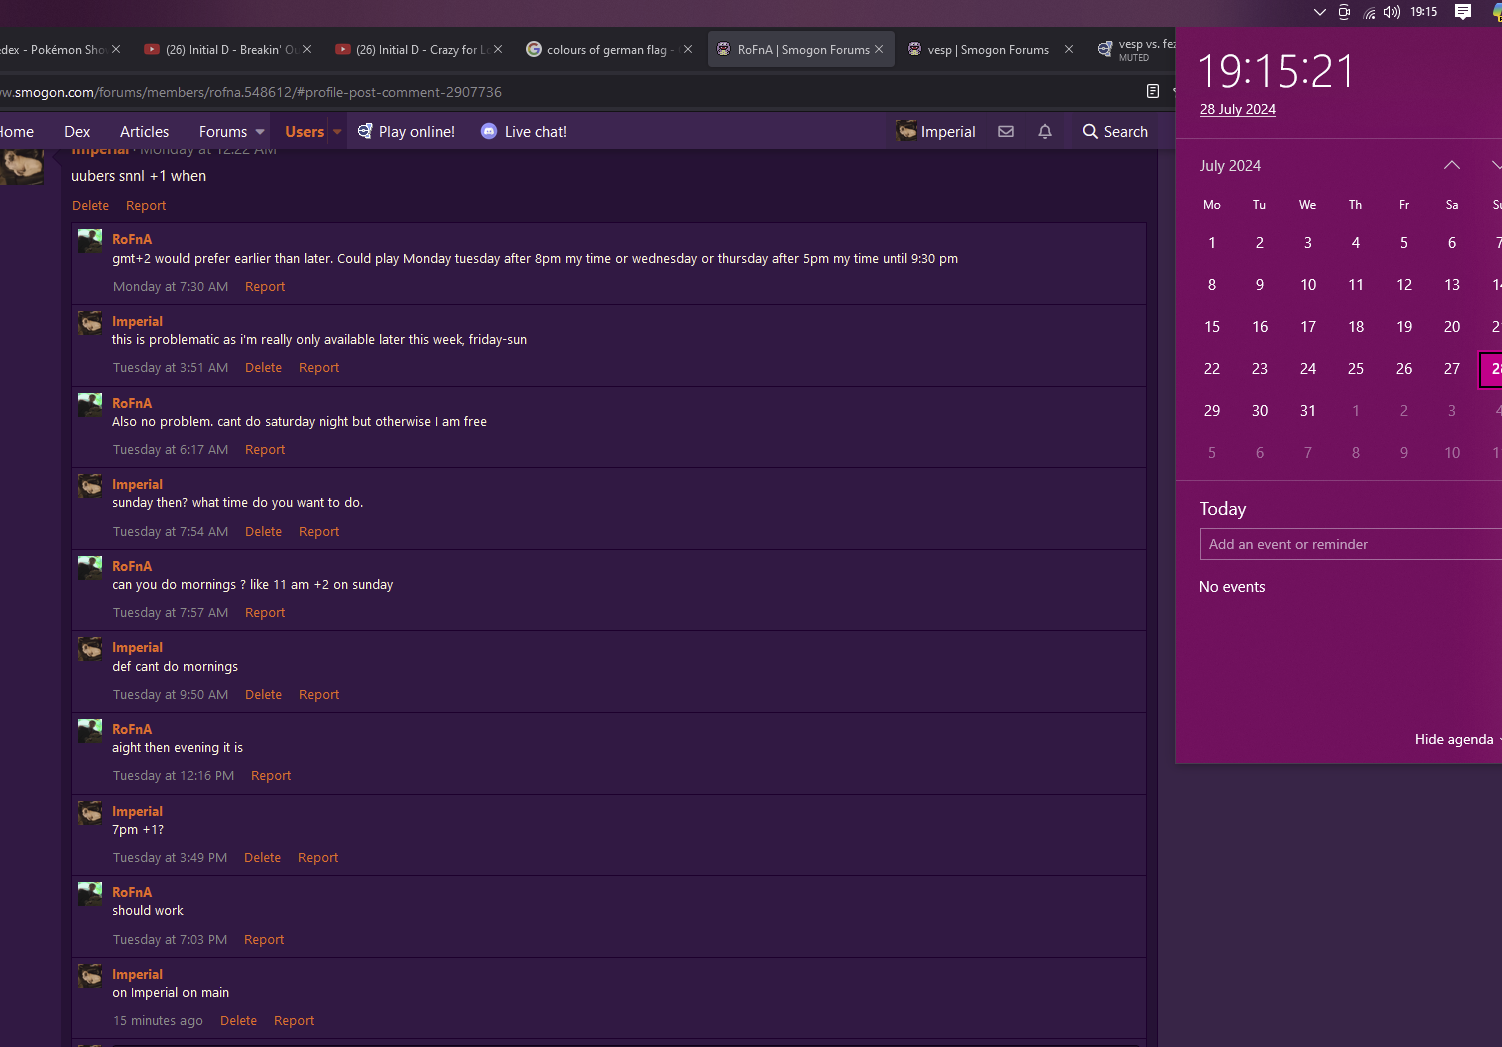
Task: Open the Articles menu item
Action: [x=144, y=132]
